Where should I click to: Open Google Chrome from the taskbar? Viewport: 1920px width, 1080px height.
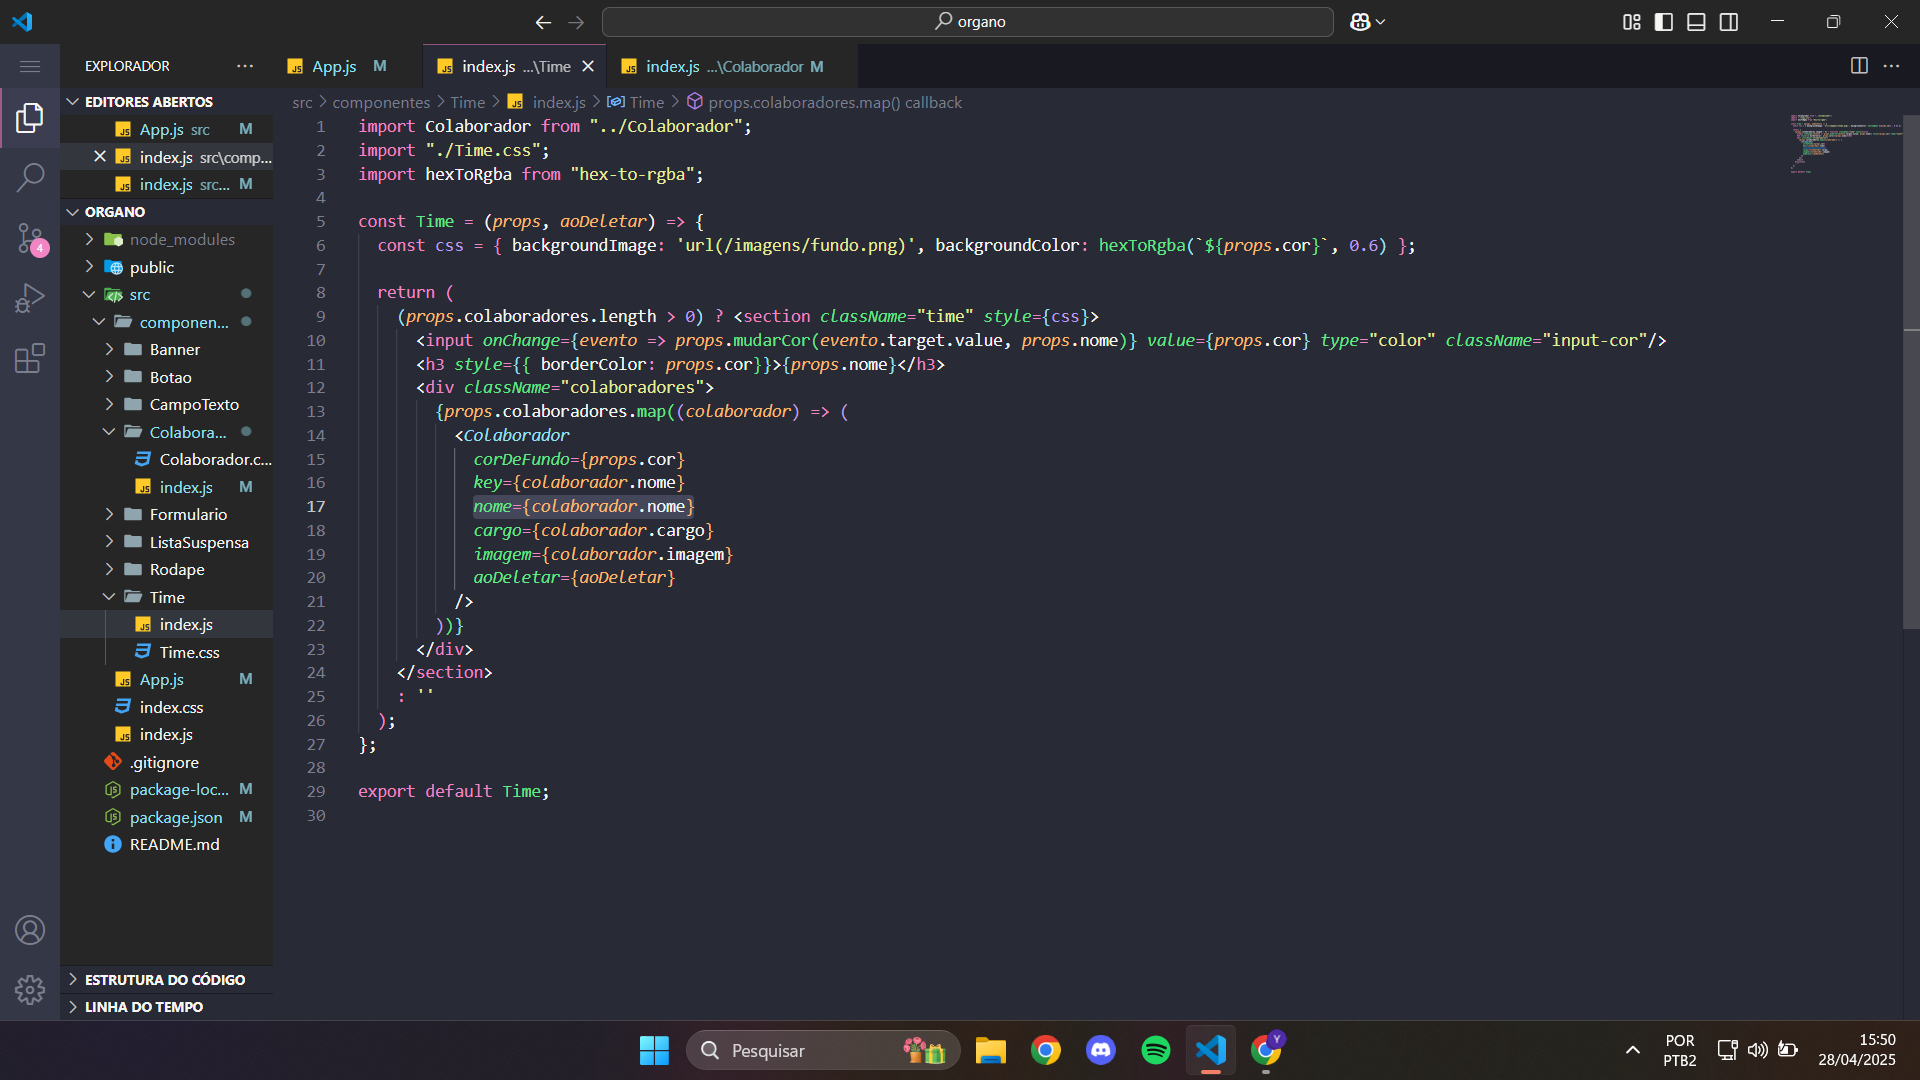point(1046,1050)
